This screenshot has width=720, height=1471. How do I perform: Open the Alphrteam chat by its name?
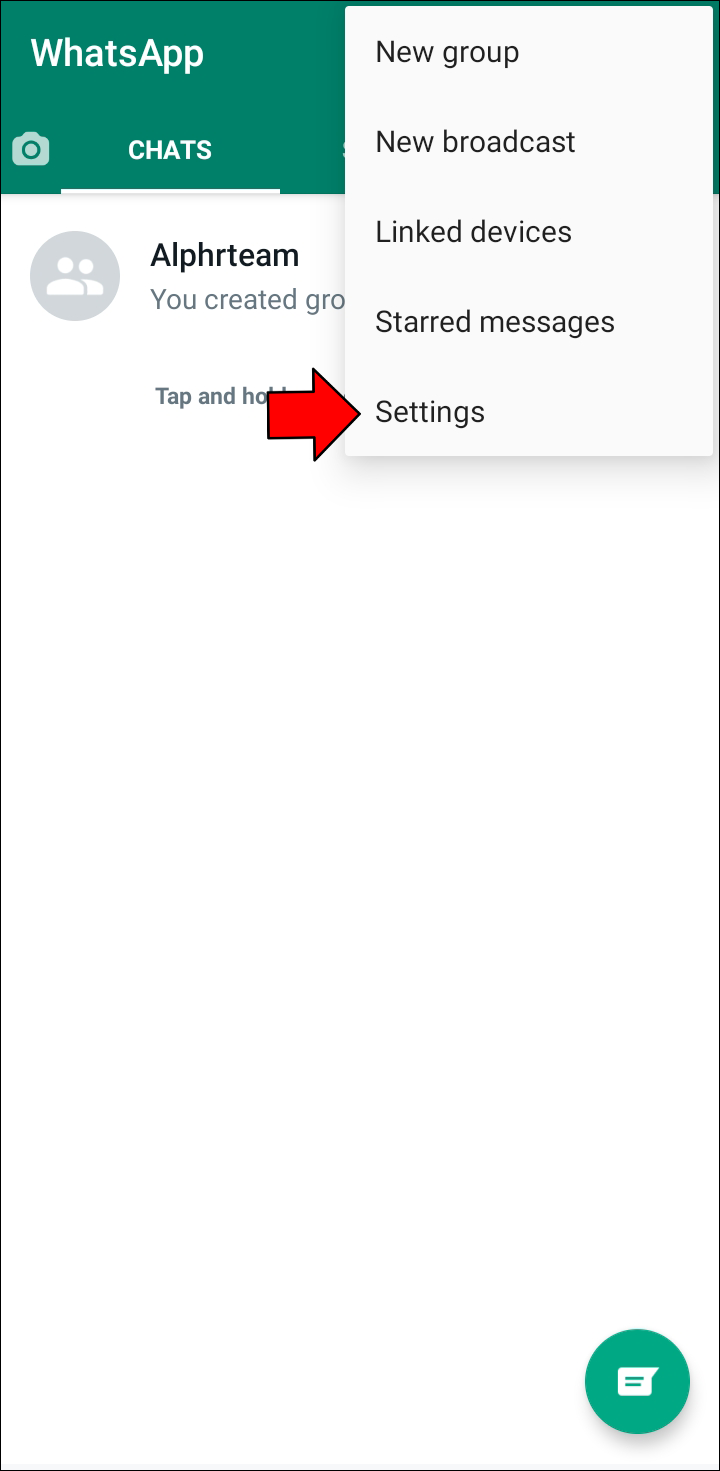coord(224,255)
